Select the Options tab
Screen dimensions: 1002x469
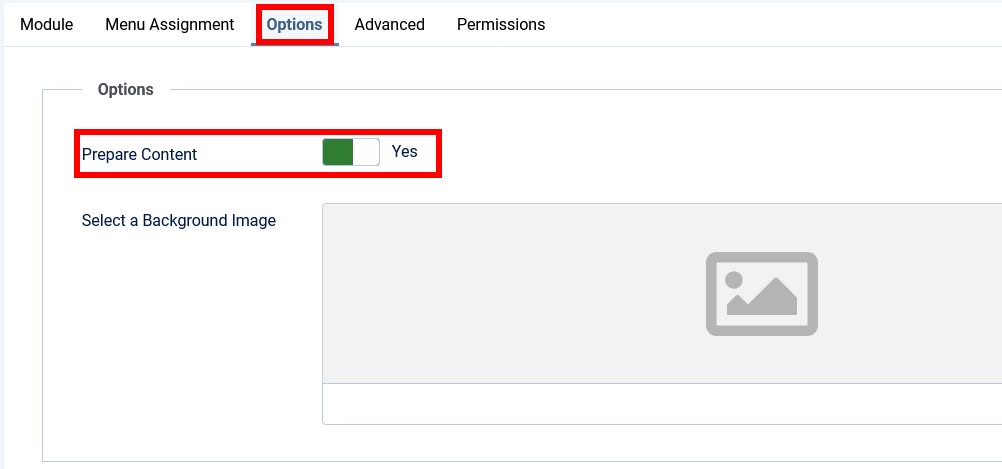[x=295, y=24]
